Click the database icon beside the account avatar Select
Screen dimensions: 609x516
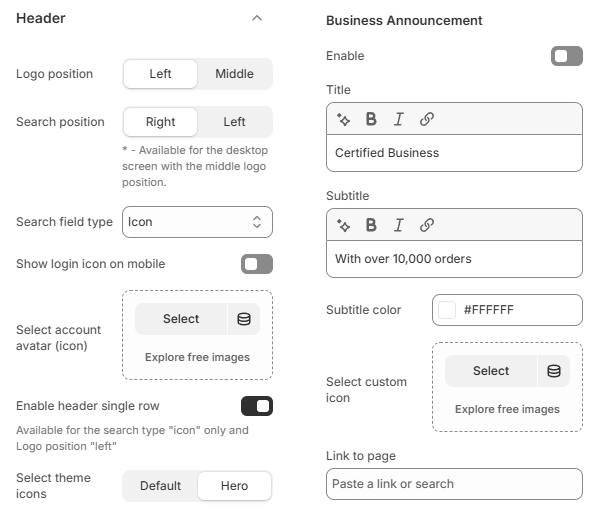(244, 319)
